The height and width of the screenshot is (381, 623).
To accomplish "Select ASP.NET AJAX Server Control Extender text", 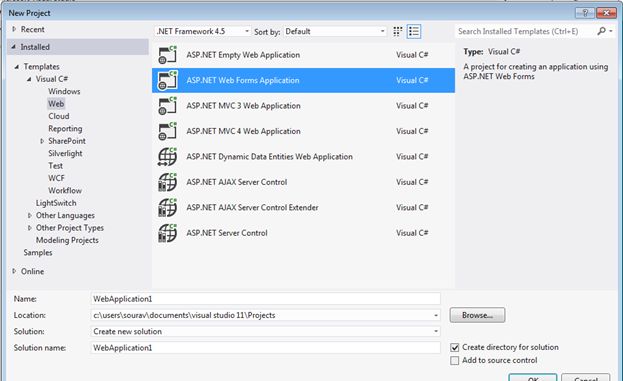I will coord(252,207).
